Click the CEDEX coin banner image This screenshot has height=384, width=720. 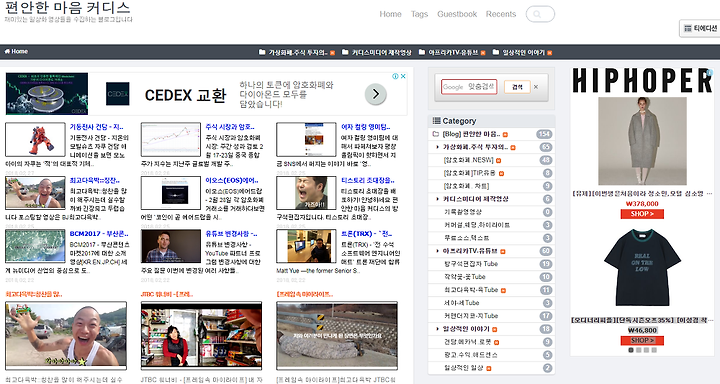click(47, 94)
